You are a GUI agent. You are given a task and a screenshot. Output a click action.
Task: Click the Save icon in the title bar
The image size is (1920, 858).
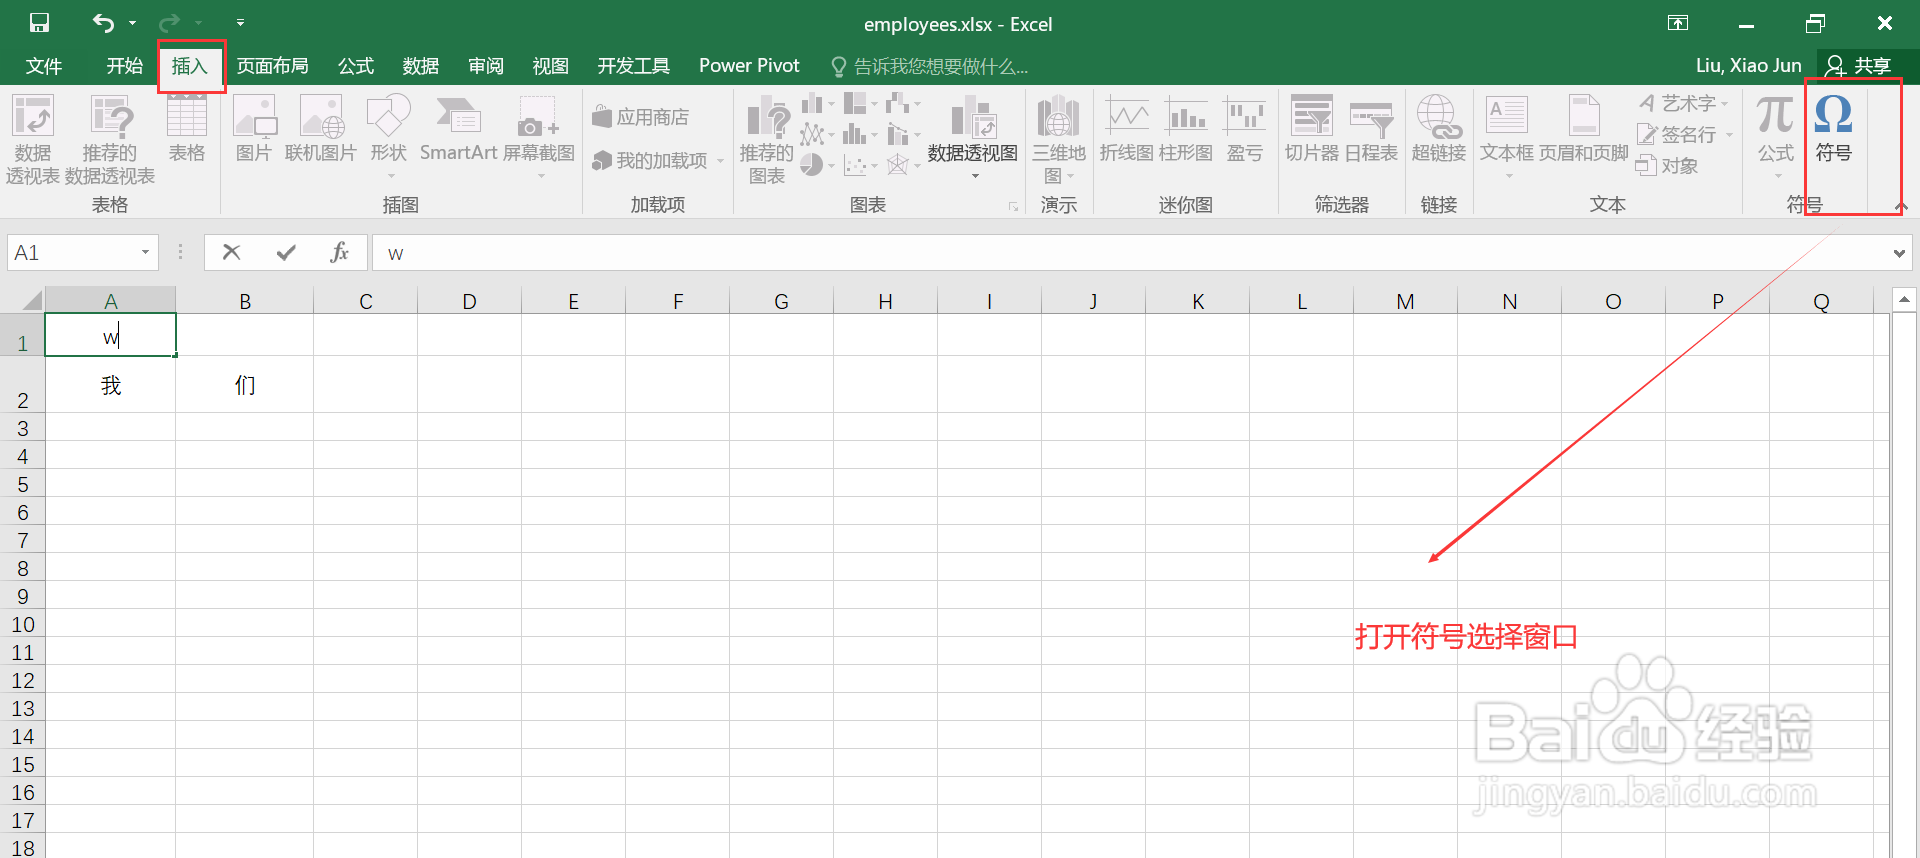39,23
